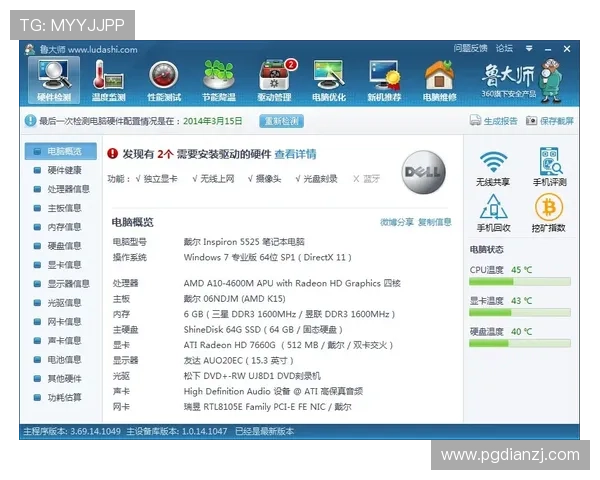This screenshot has width=600, height=480.
Task: Open the 电脑维修 repair house icon
Action: (439, 80)
